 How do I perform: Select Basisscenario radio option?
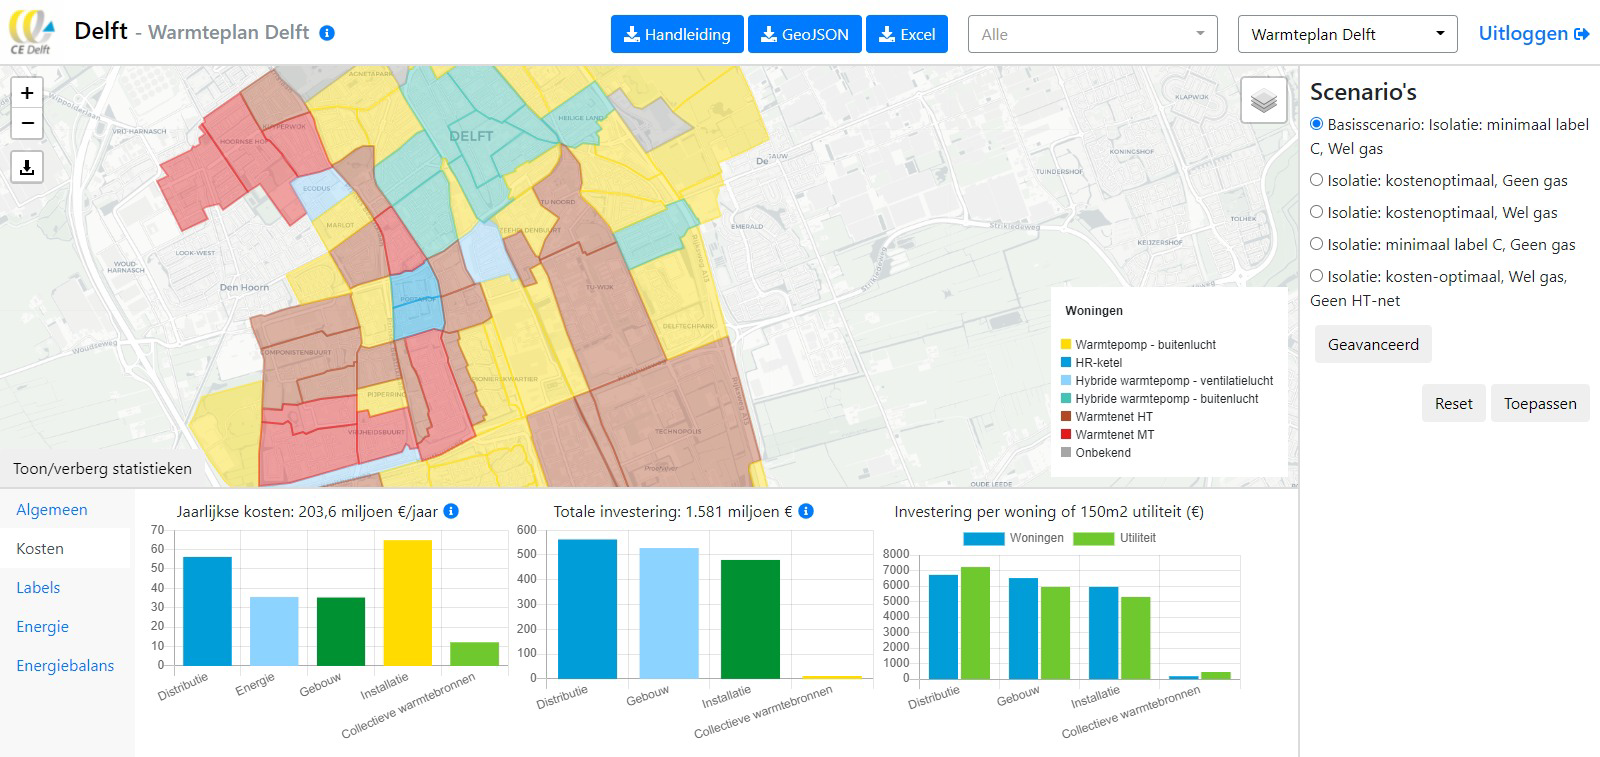pos(1317,124)
